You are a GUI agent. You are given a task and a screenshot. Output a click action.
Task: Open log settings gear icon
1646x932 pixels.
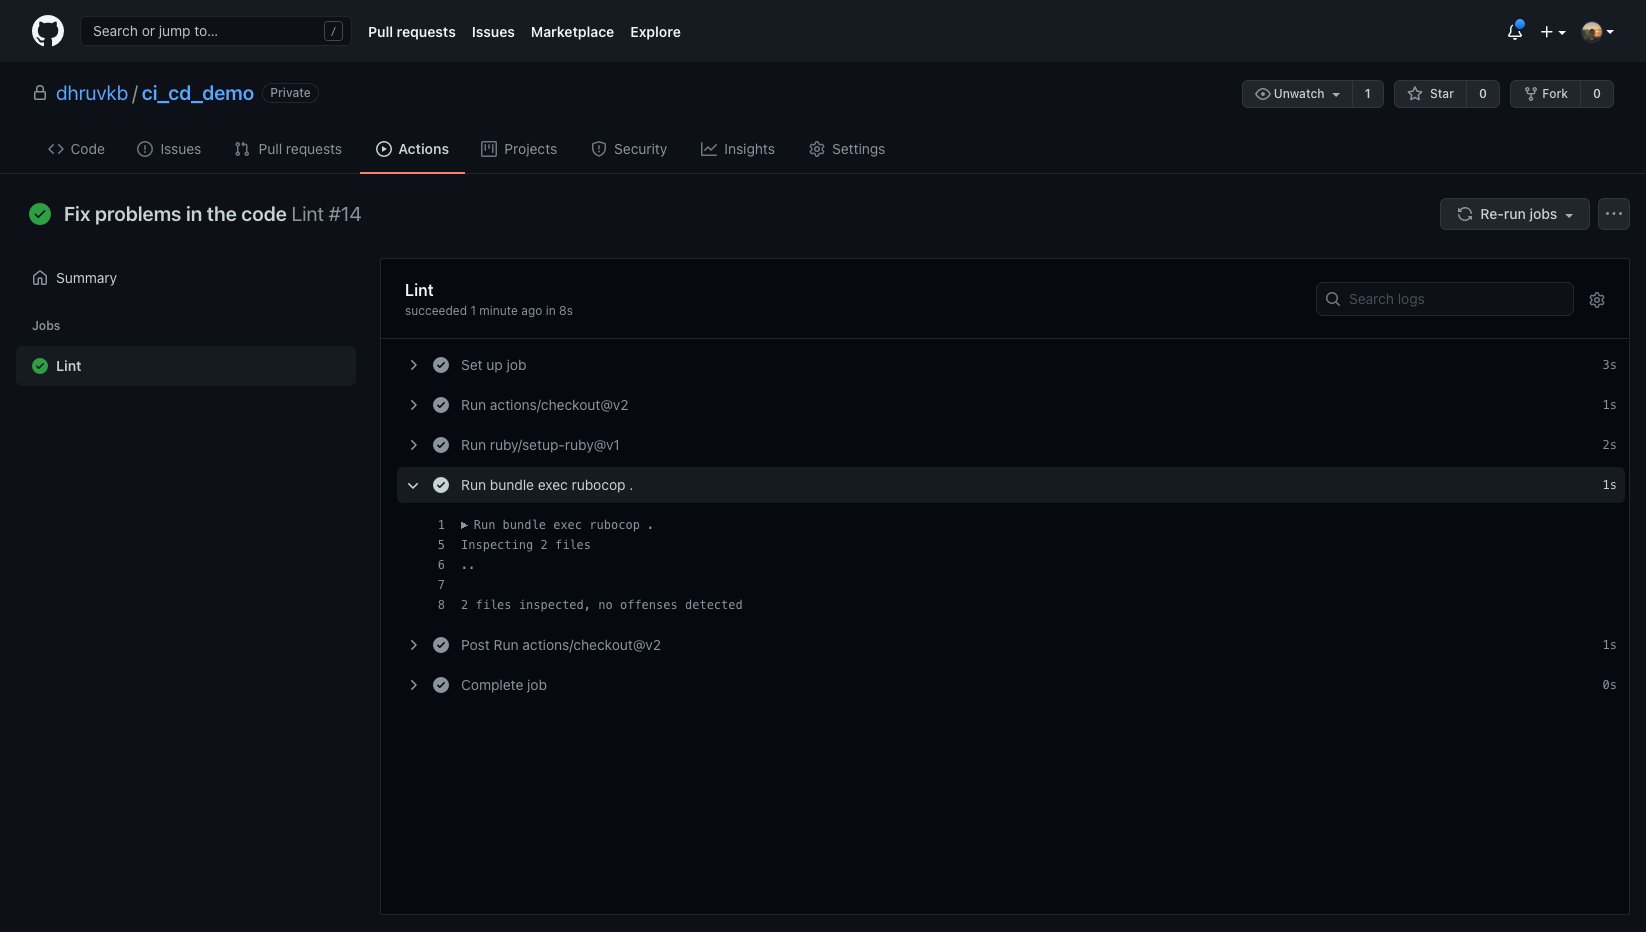(1596, 300)
